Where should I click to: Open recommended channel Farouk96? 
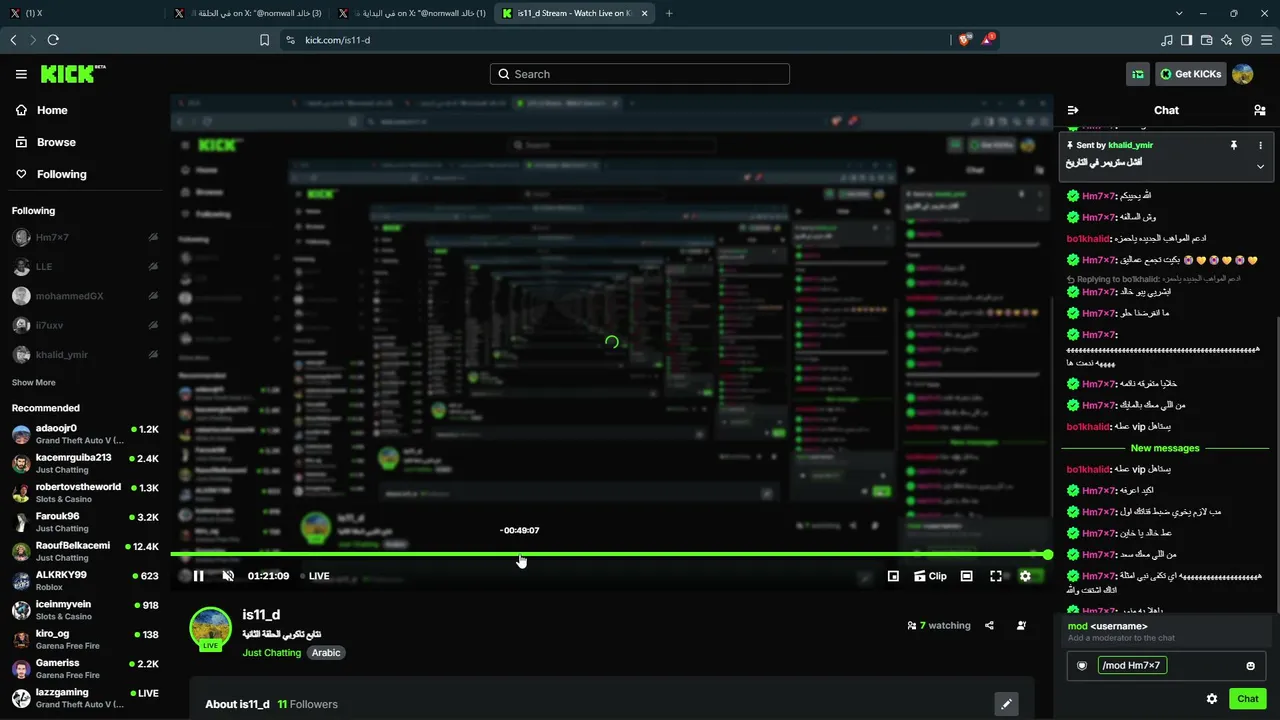(84, 522)
